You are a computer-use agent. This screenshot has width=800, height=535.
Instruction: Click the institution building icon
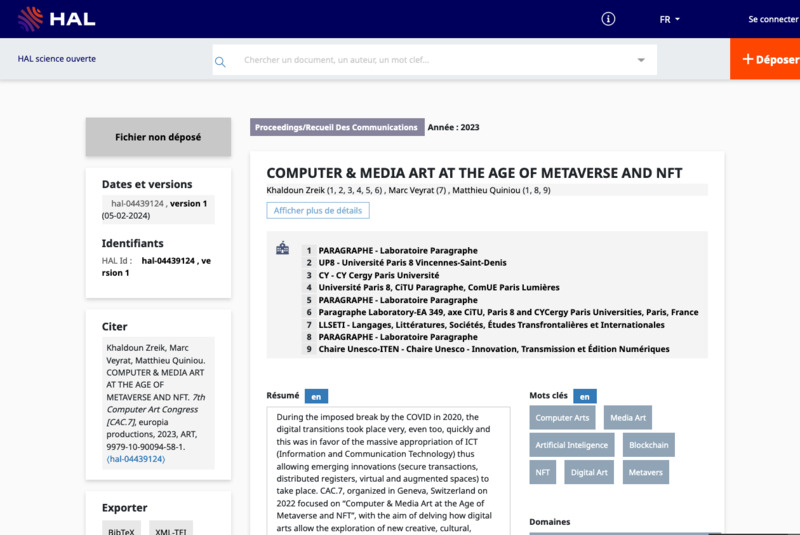(283, 248)
